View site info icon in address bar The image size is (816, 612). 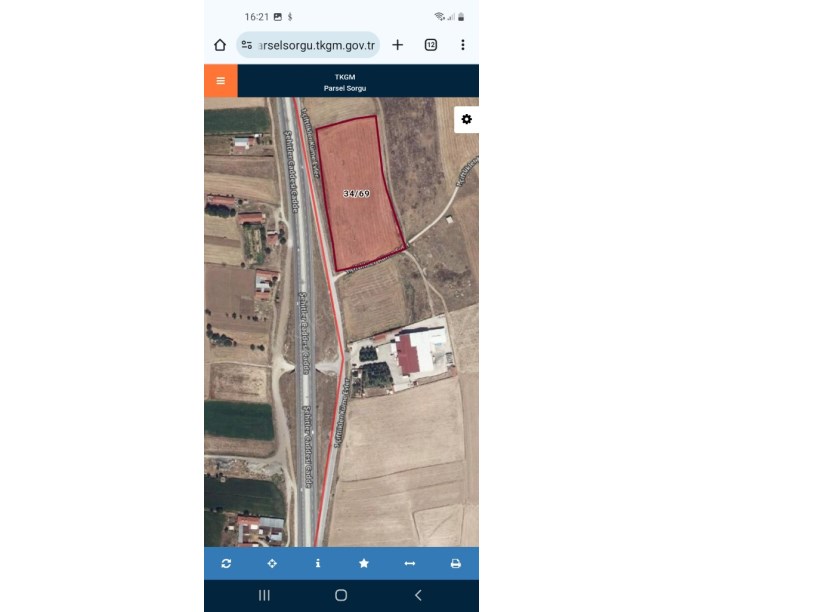click(247, 45)
